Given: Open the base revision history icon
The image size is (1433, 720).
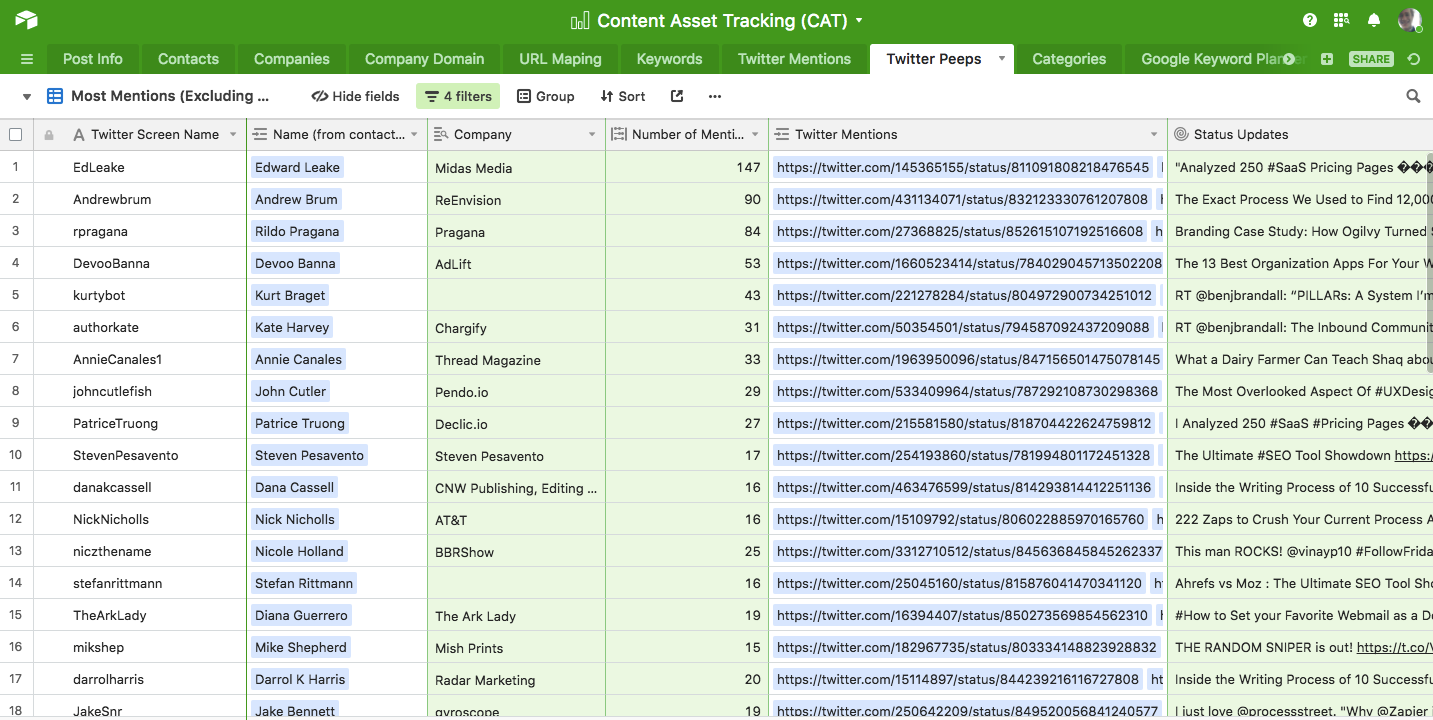Looking at the screenshot, I should tap(1414, 59).
